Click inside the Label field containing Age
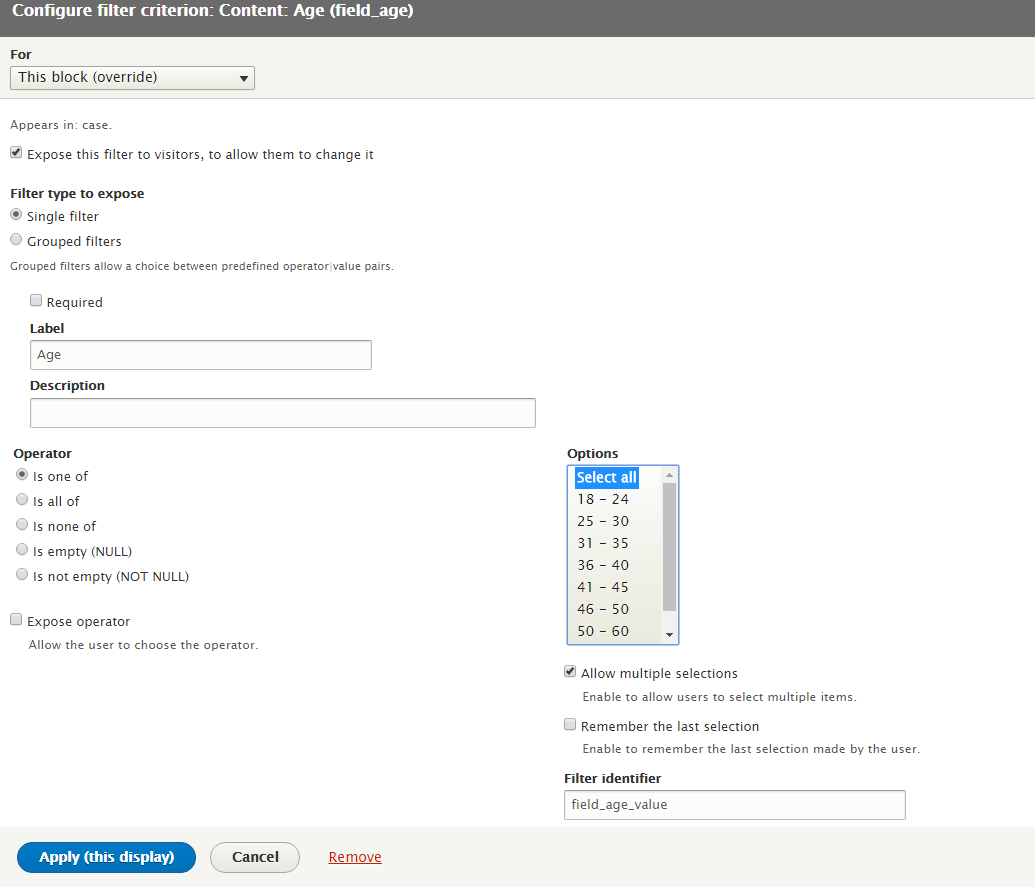The image size is (1035, 887). tap(200, 354)
